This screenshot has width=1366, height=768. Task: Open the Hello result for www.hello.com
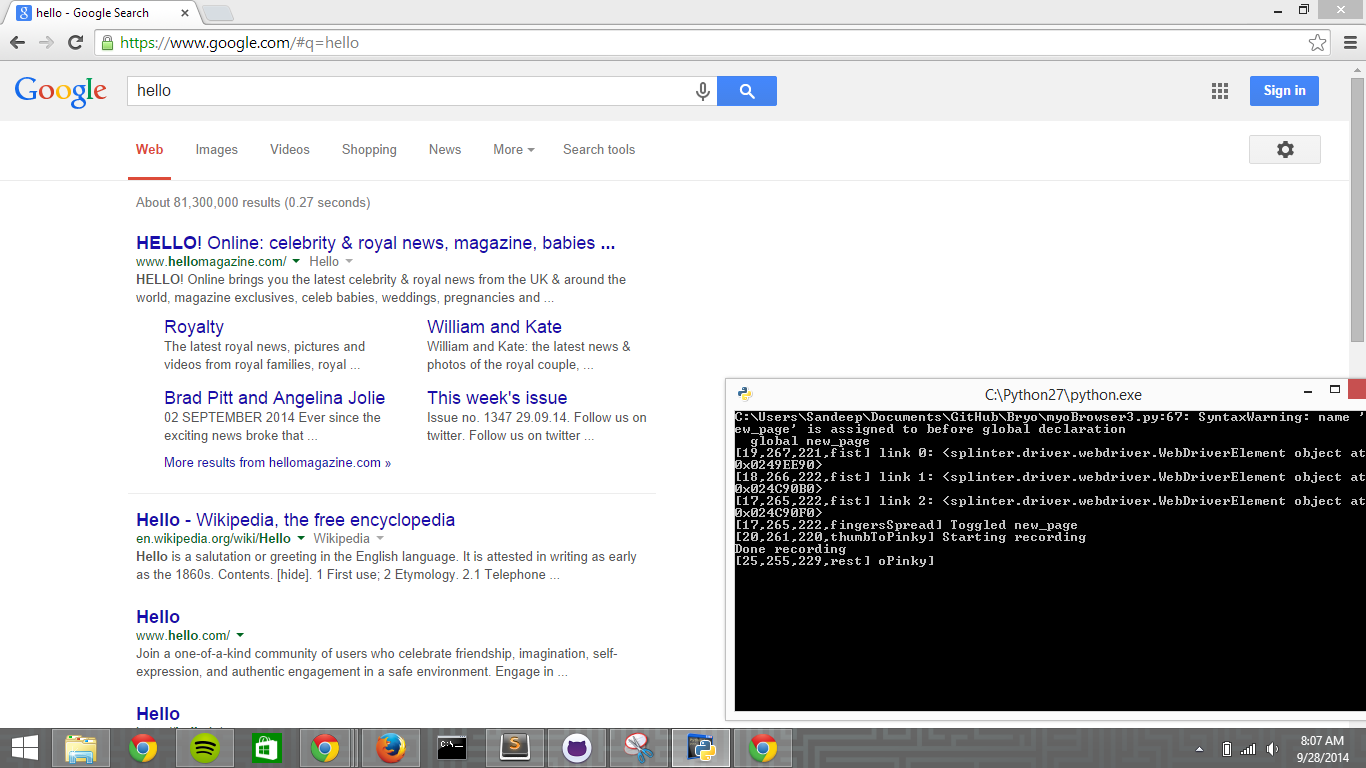tap(158, 617)
